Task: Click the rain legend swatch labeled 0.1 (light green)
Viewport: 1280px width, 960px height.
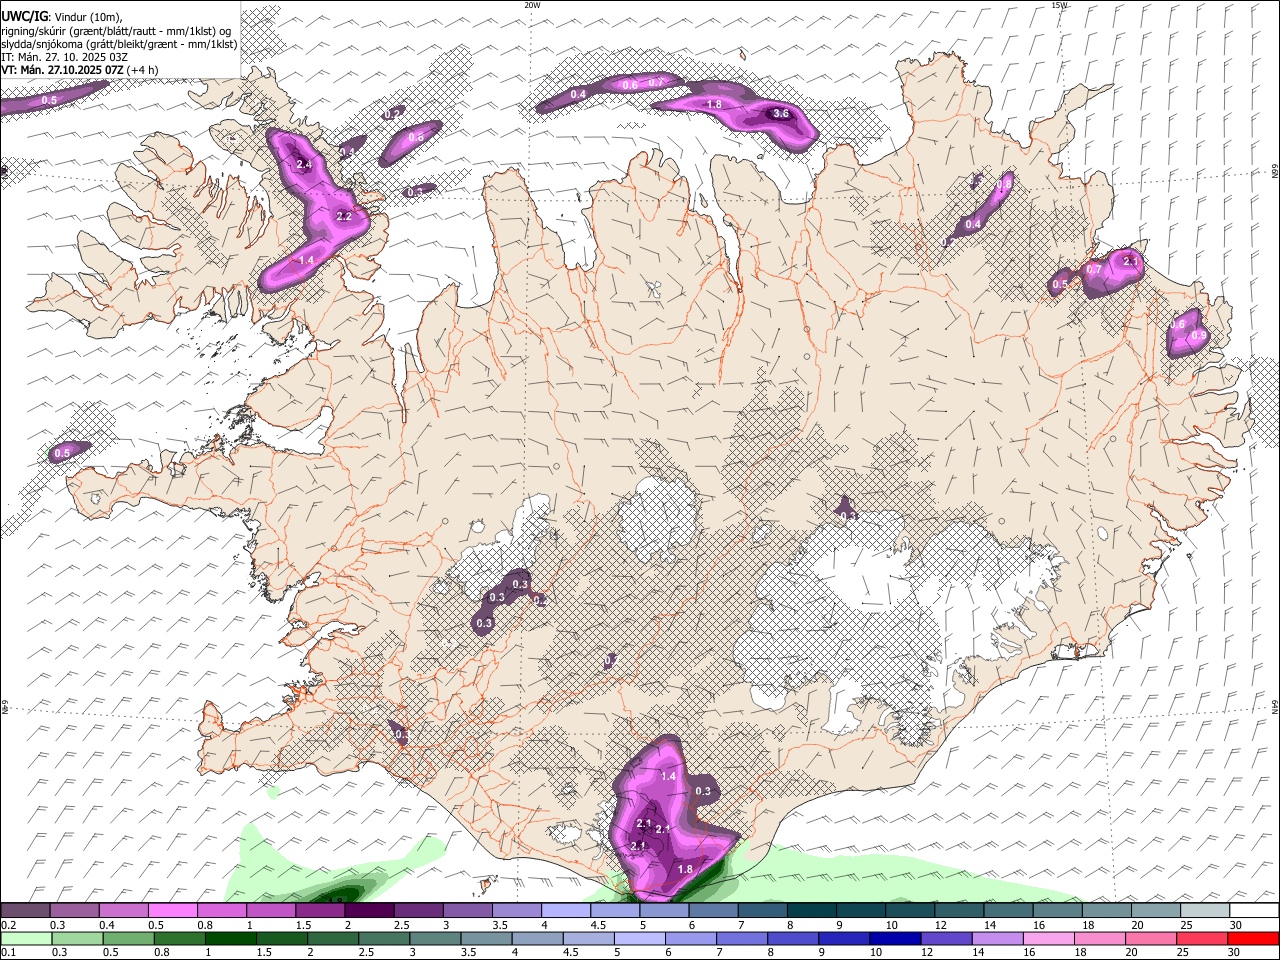Action: coord(25,938)
